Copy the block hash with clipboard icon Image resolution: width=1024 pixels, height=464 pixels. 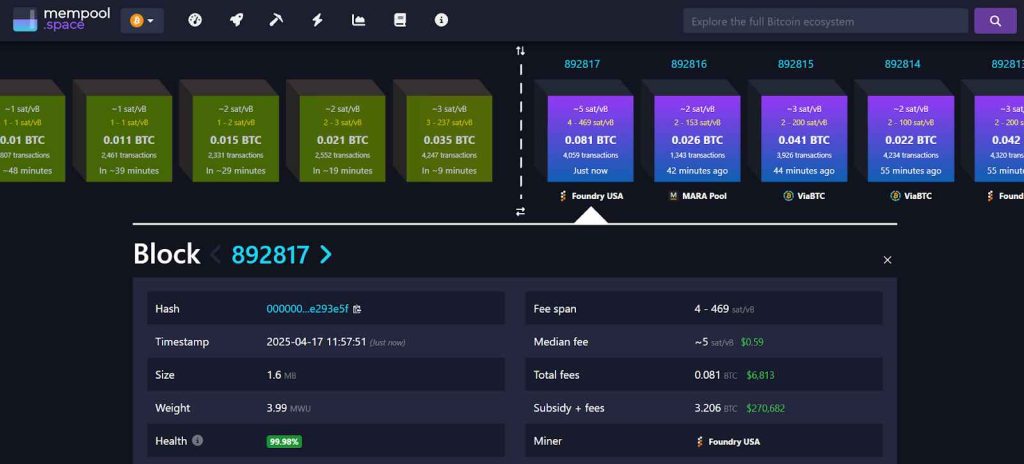coord(357,309)
